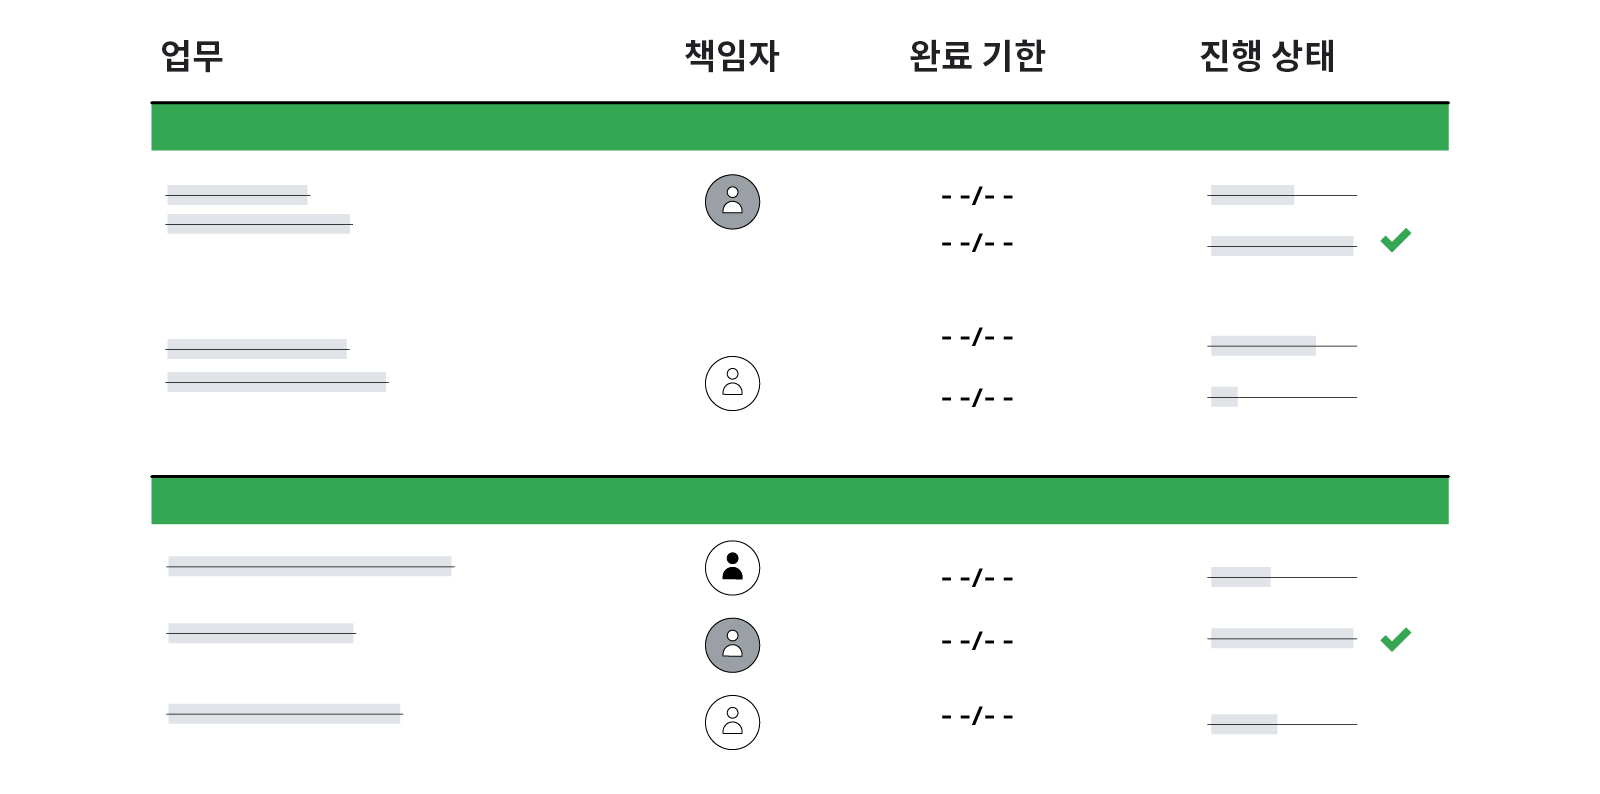Select the bottom outlined assignee avatar

(732, 722)
